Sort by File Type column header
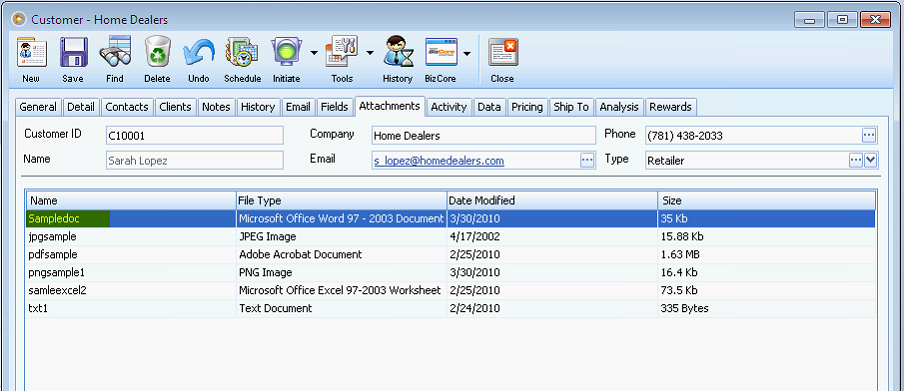This screenshot has width=905, height=392. pyautogui.click(x=342, y=201)
